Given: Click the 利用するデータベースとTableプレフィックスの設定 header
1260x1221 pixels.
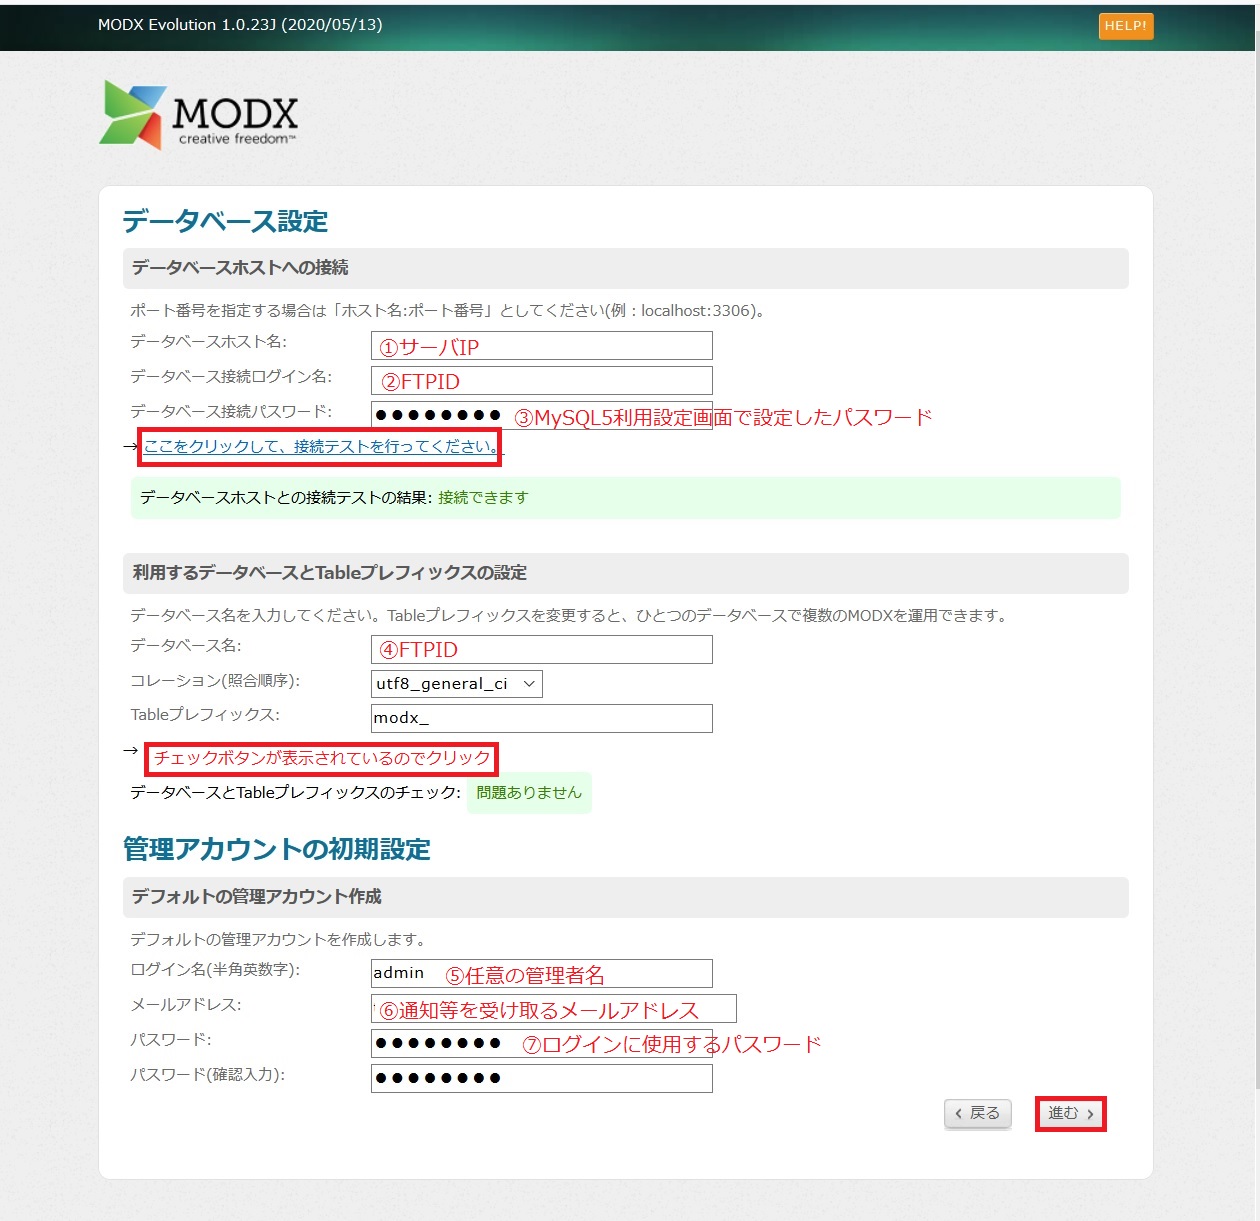Looking at the screenshot, I should 625,573.
